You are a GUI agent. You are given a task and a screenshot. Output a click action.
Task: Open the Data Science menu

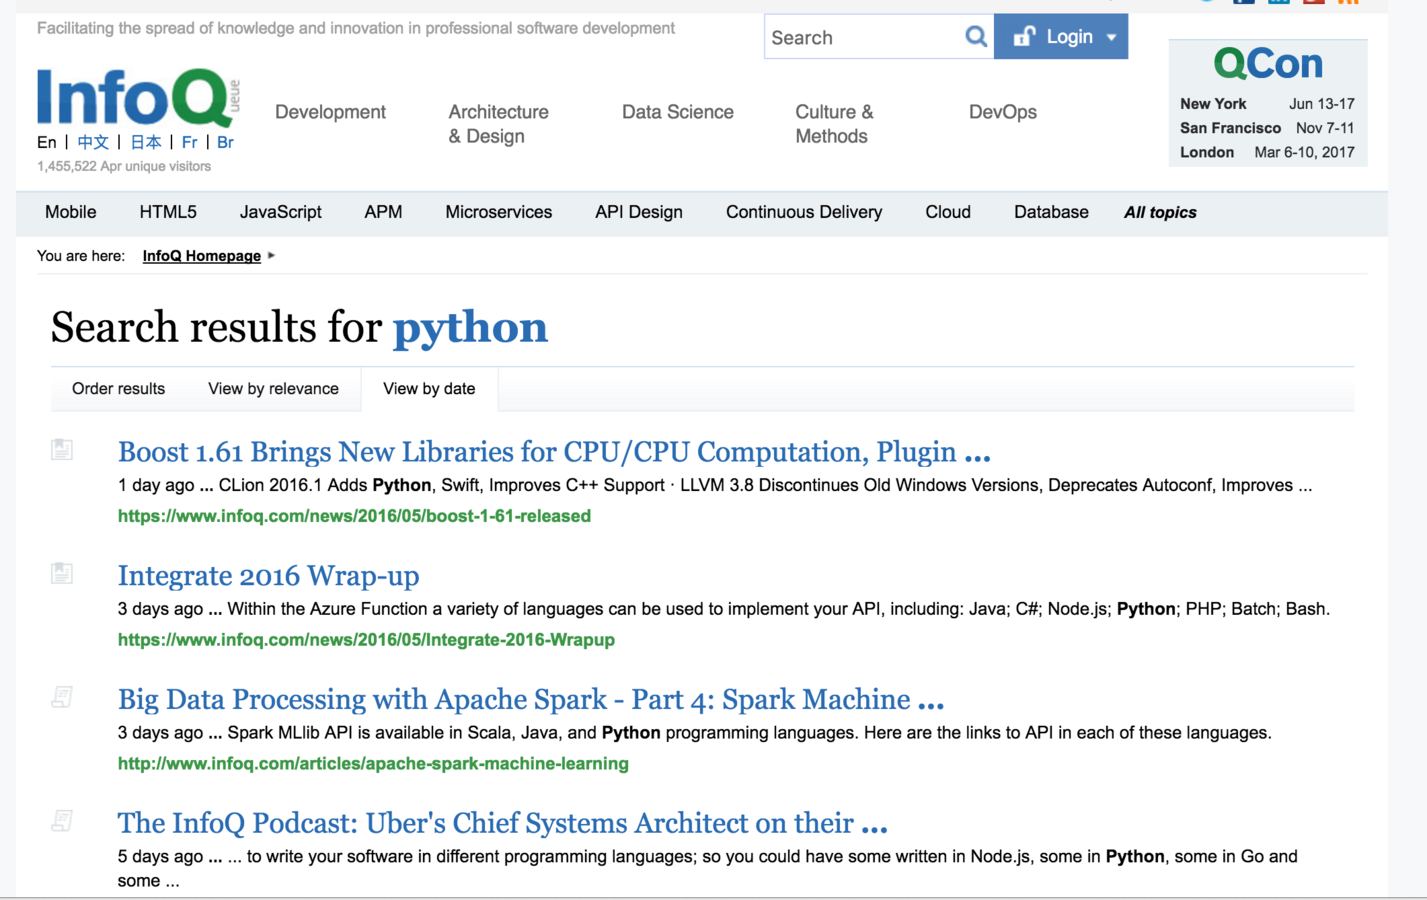pyautogui.click(x=678, y=112)
